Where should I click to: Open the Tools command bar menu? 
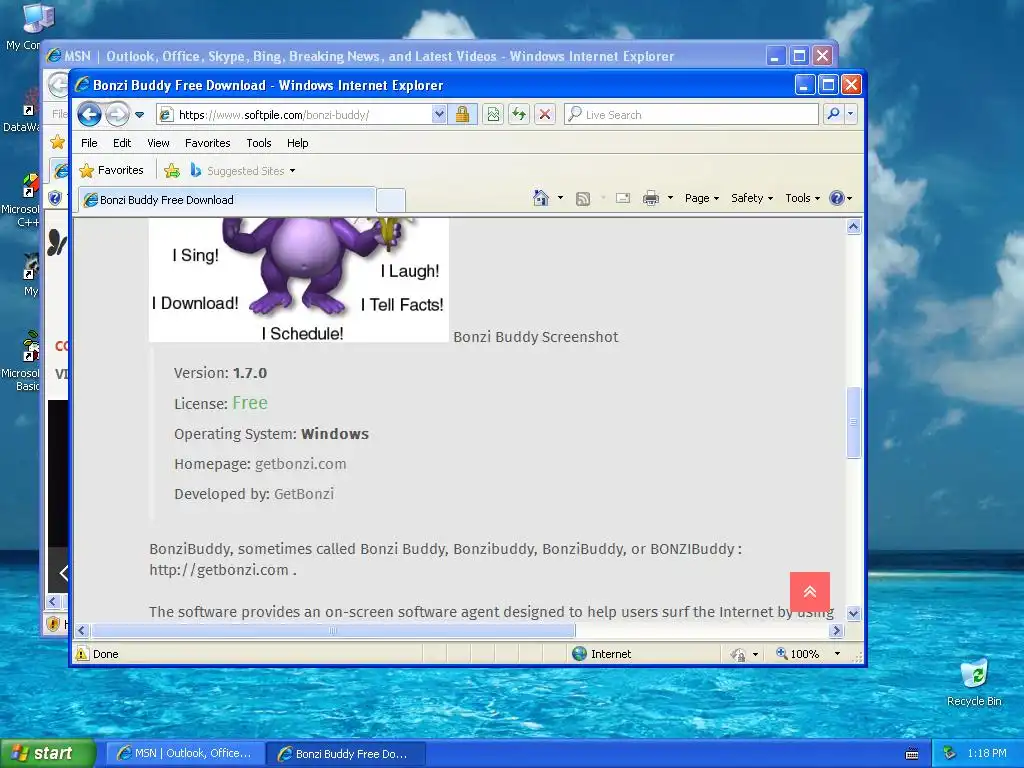click(802, 198)
